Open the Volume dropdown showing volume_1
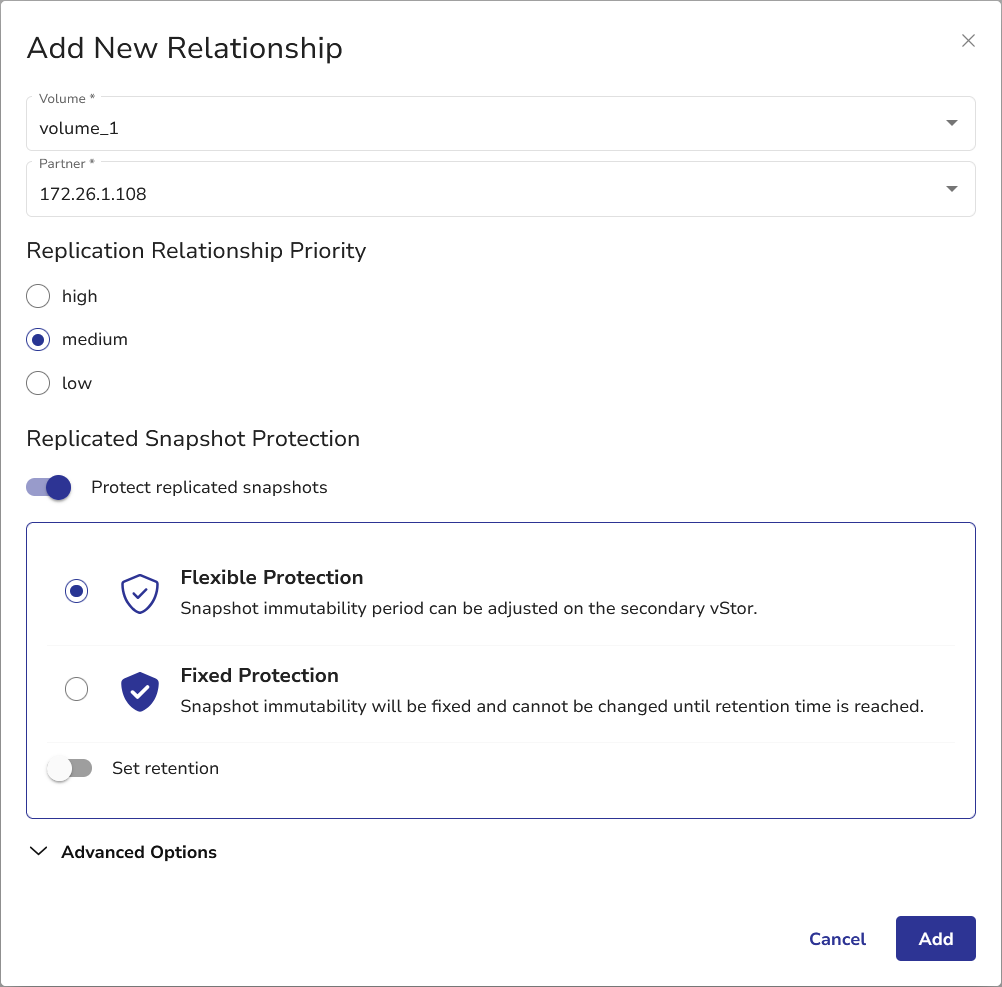 (x=480, y=127)
